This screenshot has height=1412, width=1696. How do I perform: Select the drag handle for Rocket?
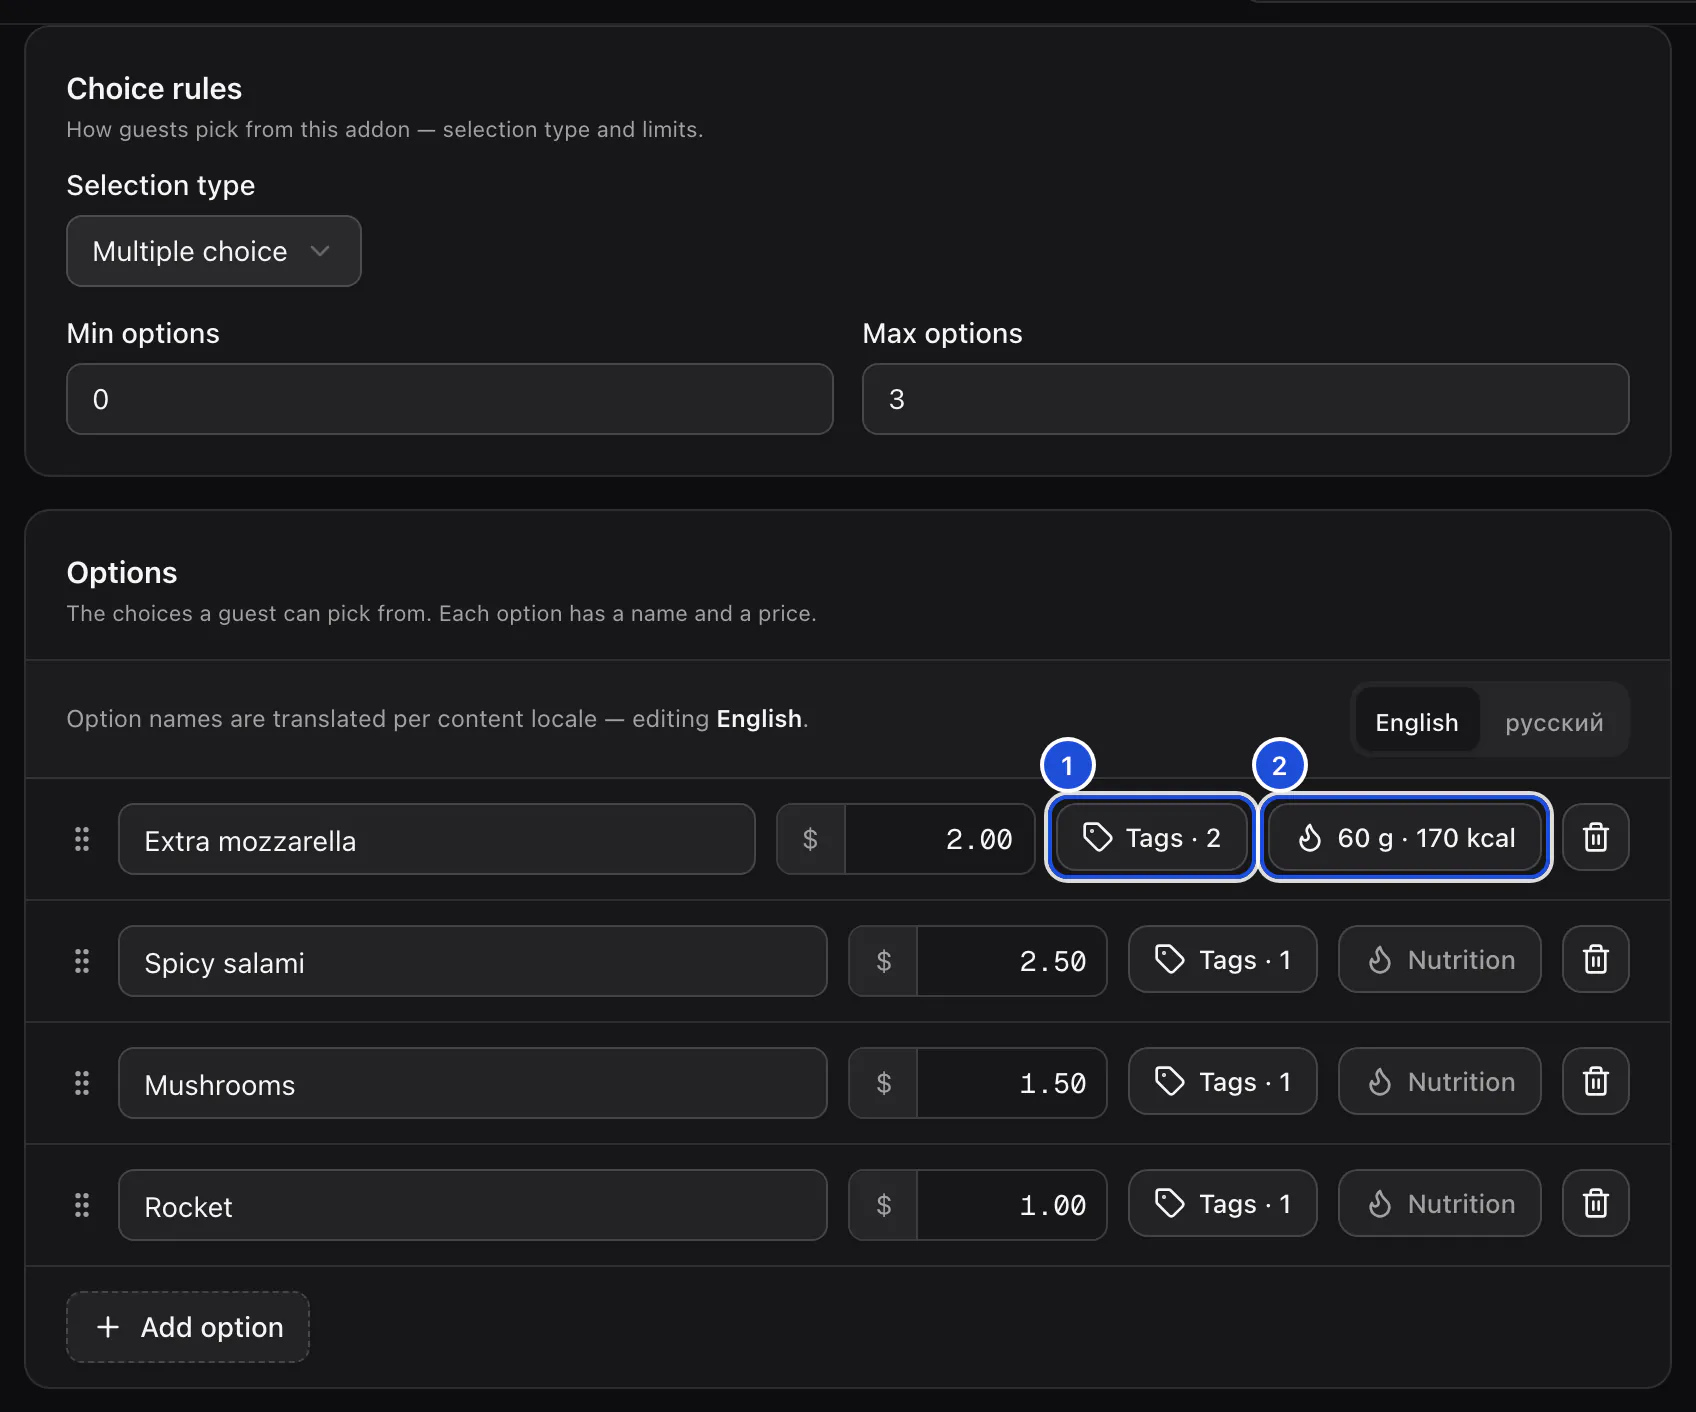[82, 1205]
